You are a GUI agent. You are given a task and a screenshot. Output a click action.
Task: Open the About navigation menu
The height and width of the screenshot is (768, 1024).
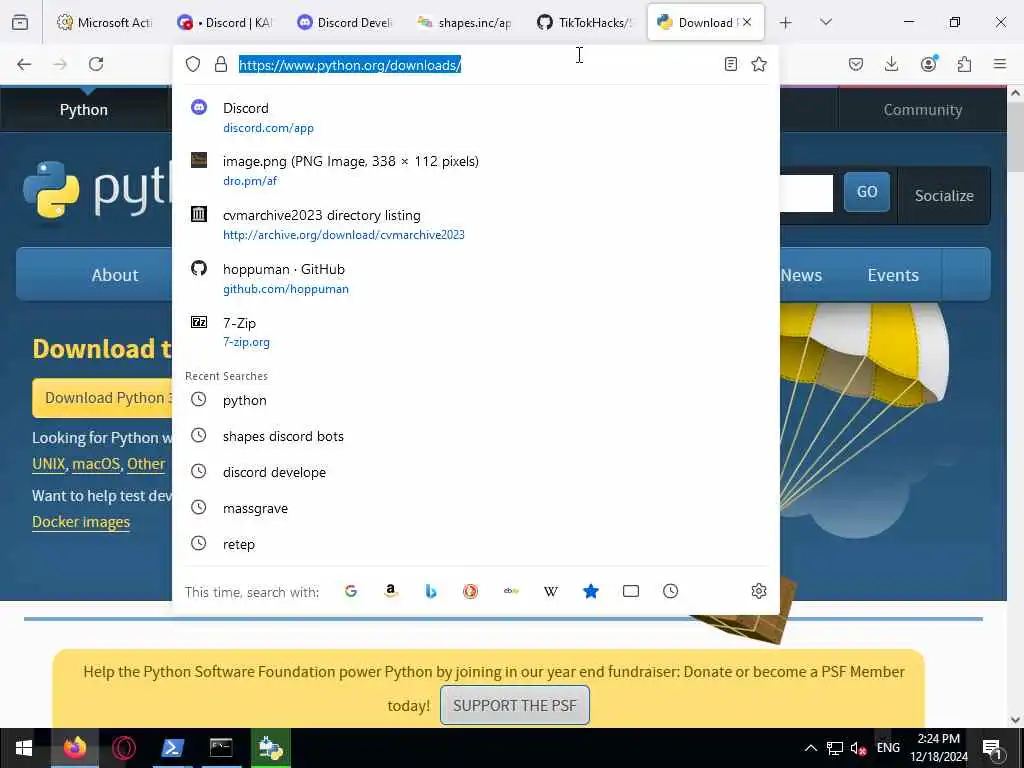point(115,275)
